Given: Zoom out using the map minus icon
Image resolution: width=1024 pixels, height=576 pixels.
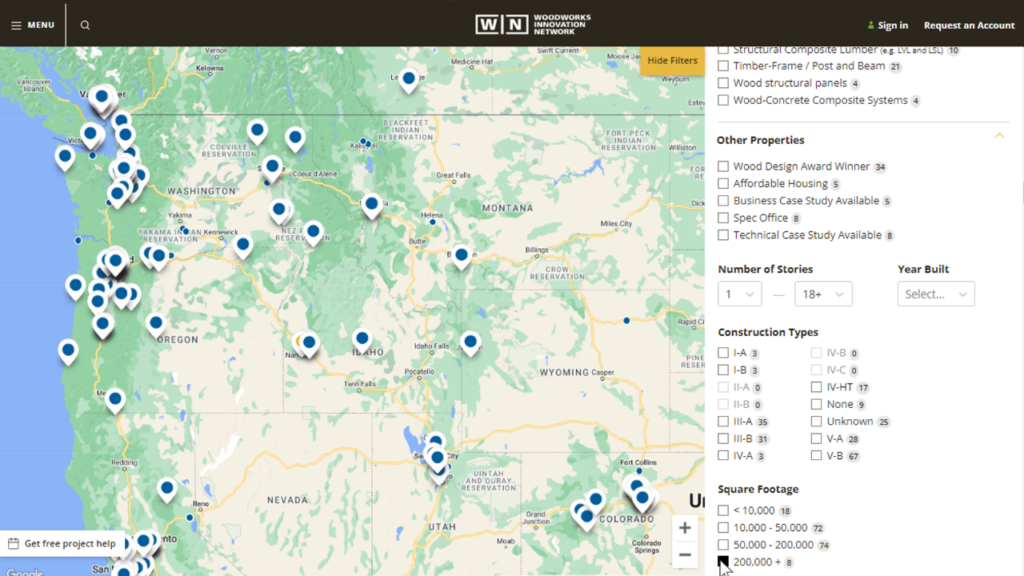Looking at the screenshot, I should pos(685,554).
